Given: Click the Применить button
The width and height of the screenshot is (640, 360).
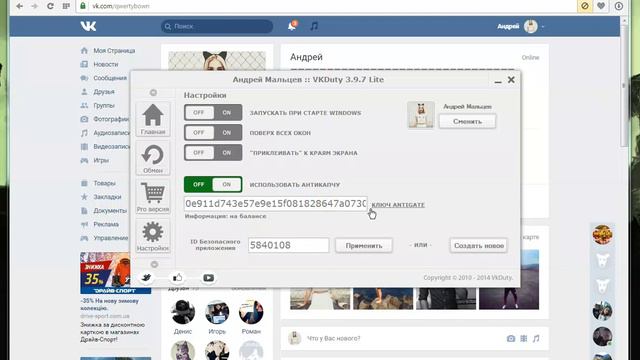Looking at the screenshot, I should [364, 245].
